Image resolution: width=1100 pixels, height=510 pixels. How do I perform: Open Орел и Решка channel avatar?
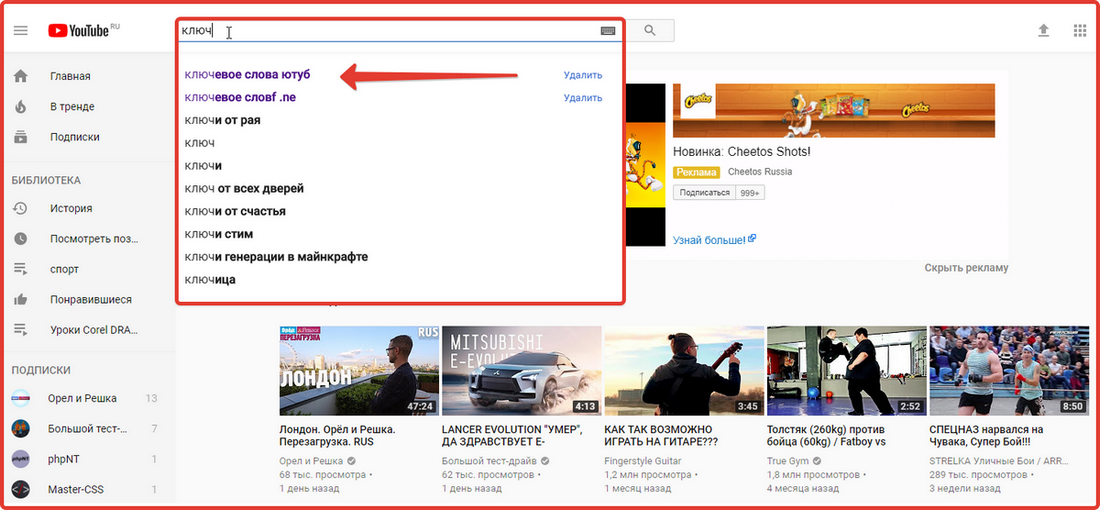21,398
